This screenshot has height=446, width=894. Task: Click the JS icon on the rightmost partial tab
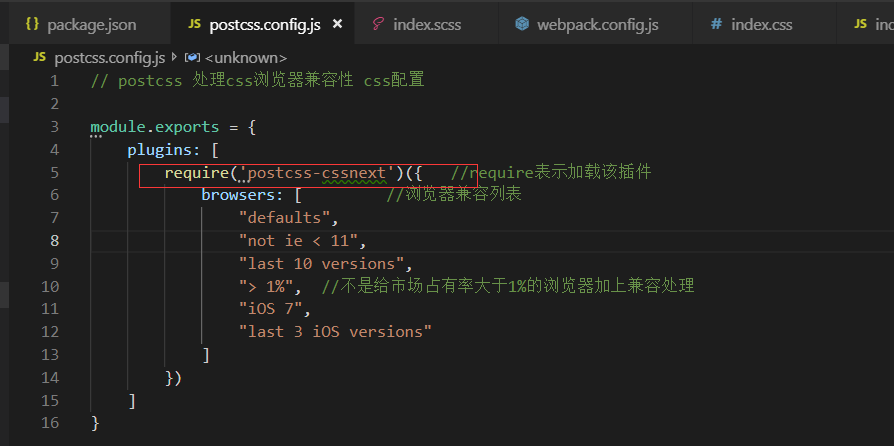point(860,23)
